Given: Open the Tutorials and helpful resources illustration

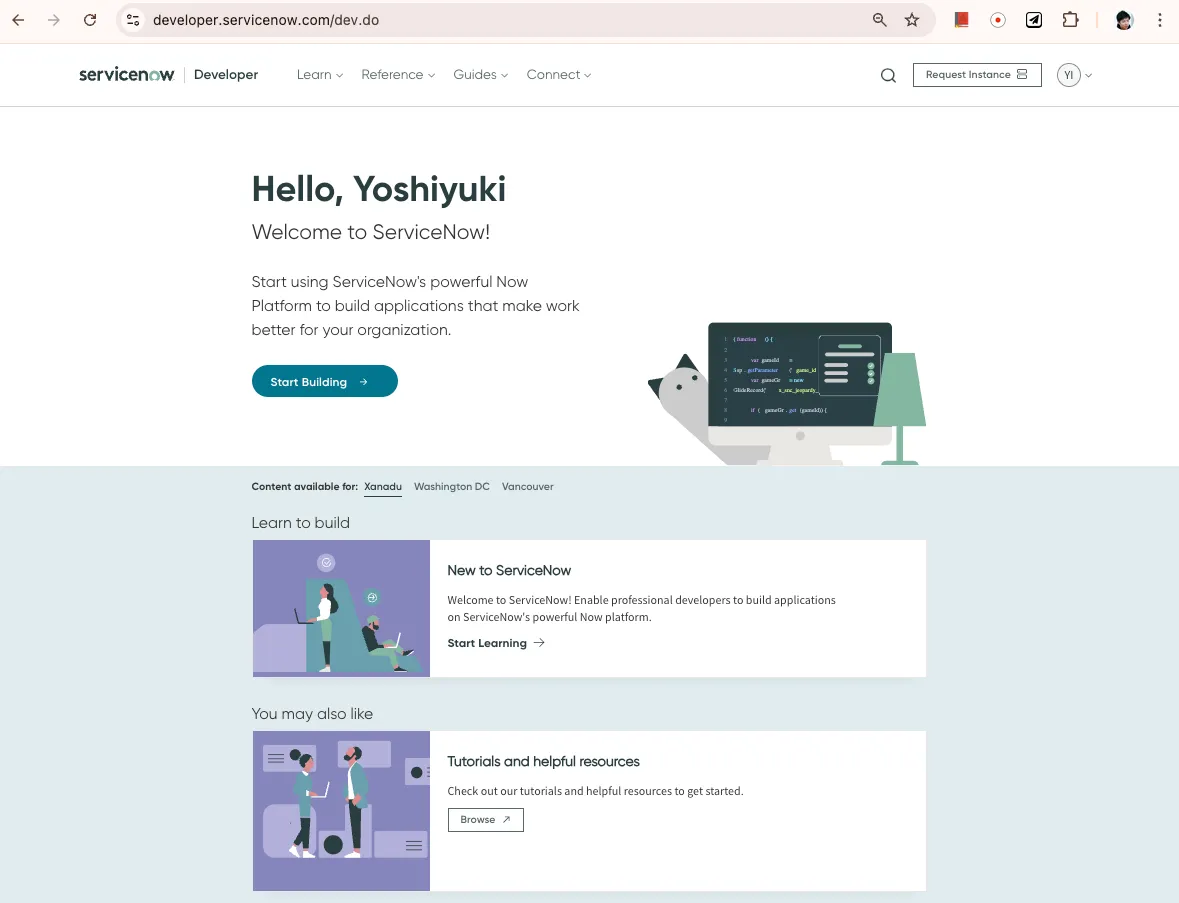Looking at the screenshot, I should [341, 811].
